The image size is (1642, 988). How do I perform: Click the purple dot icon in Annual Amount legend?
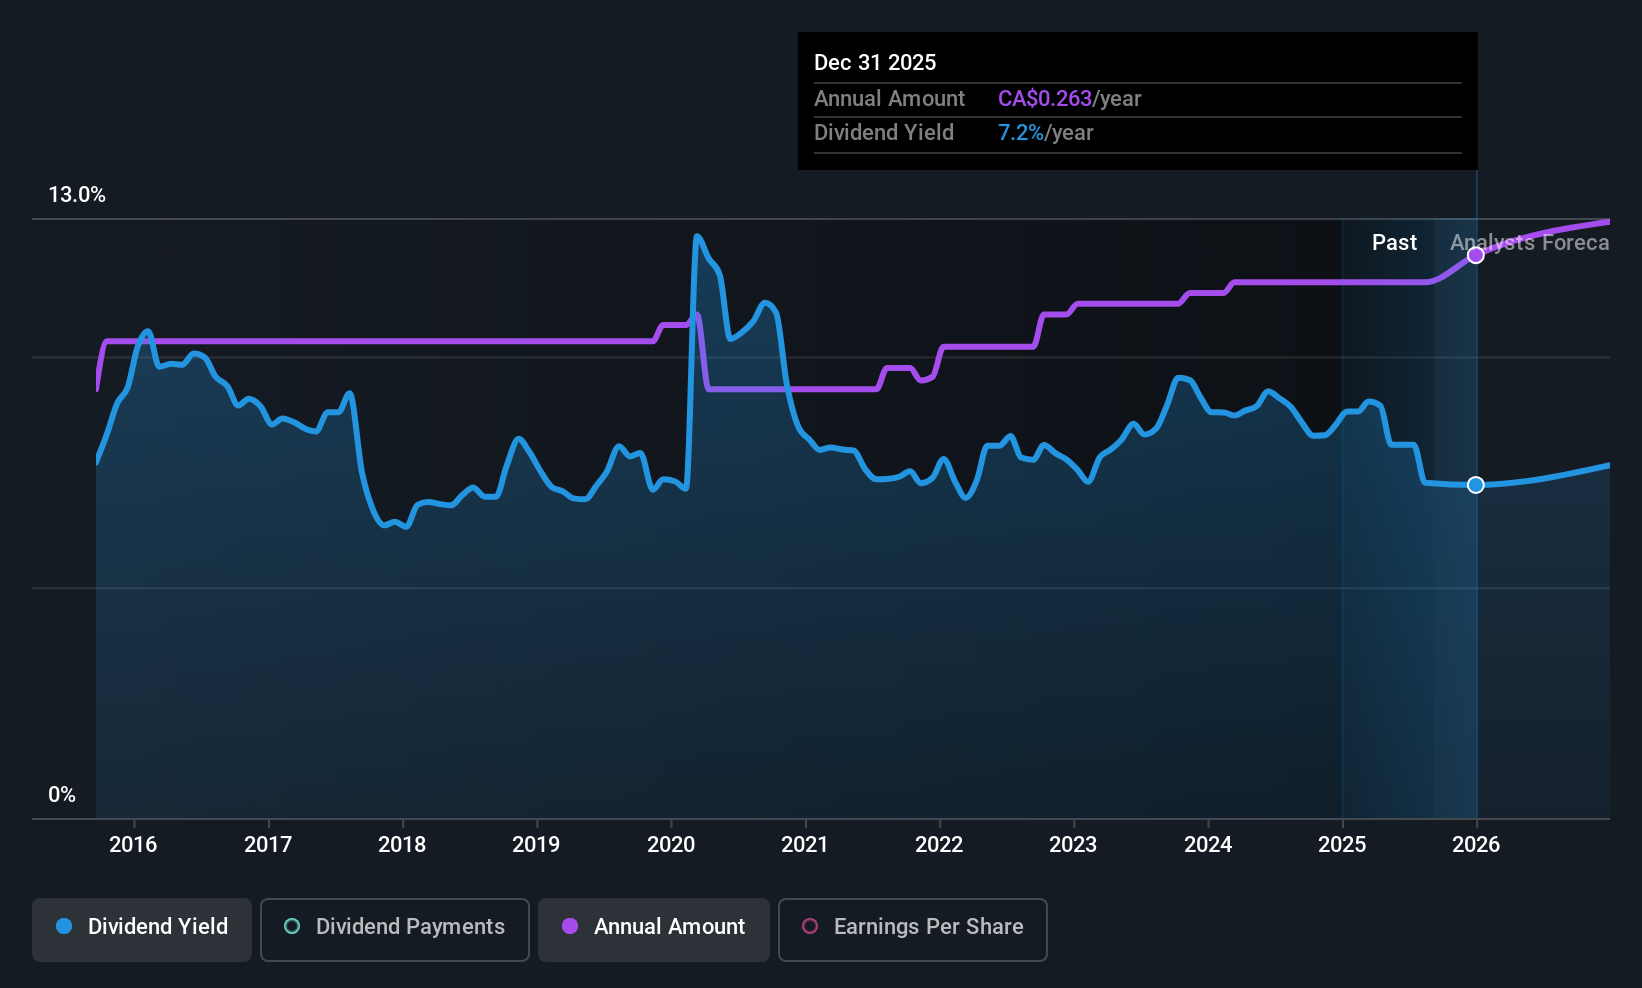point(569,927)
